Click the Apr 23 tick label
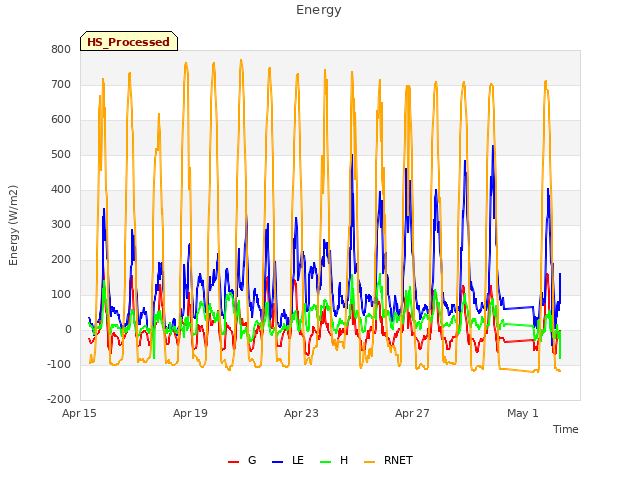 coord(301,413)
